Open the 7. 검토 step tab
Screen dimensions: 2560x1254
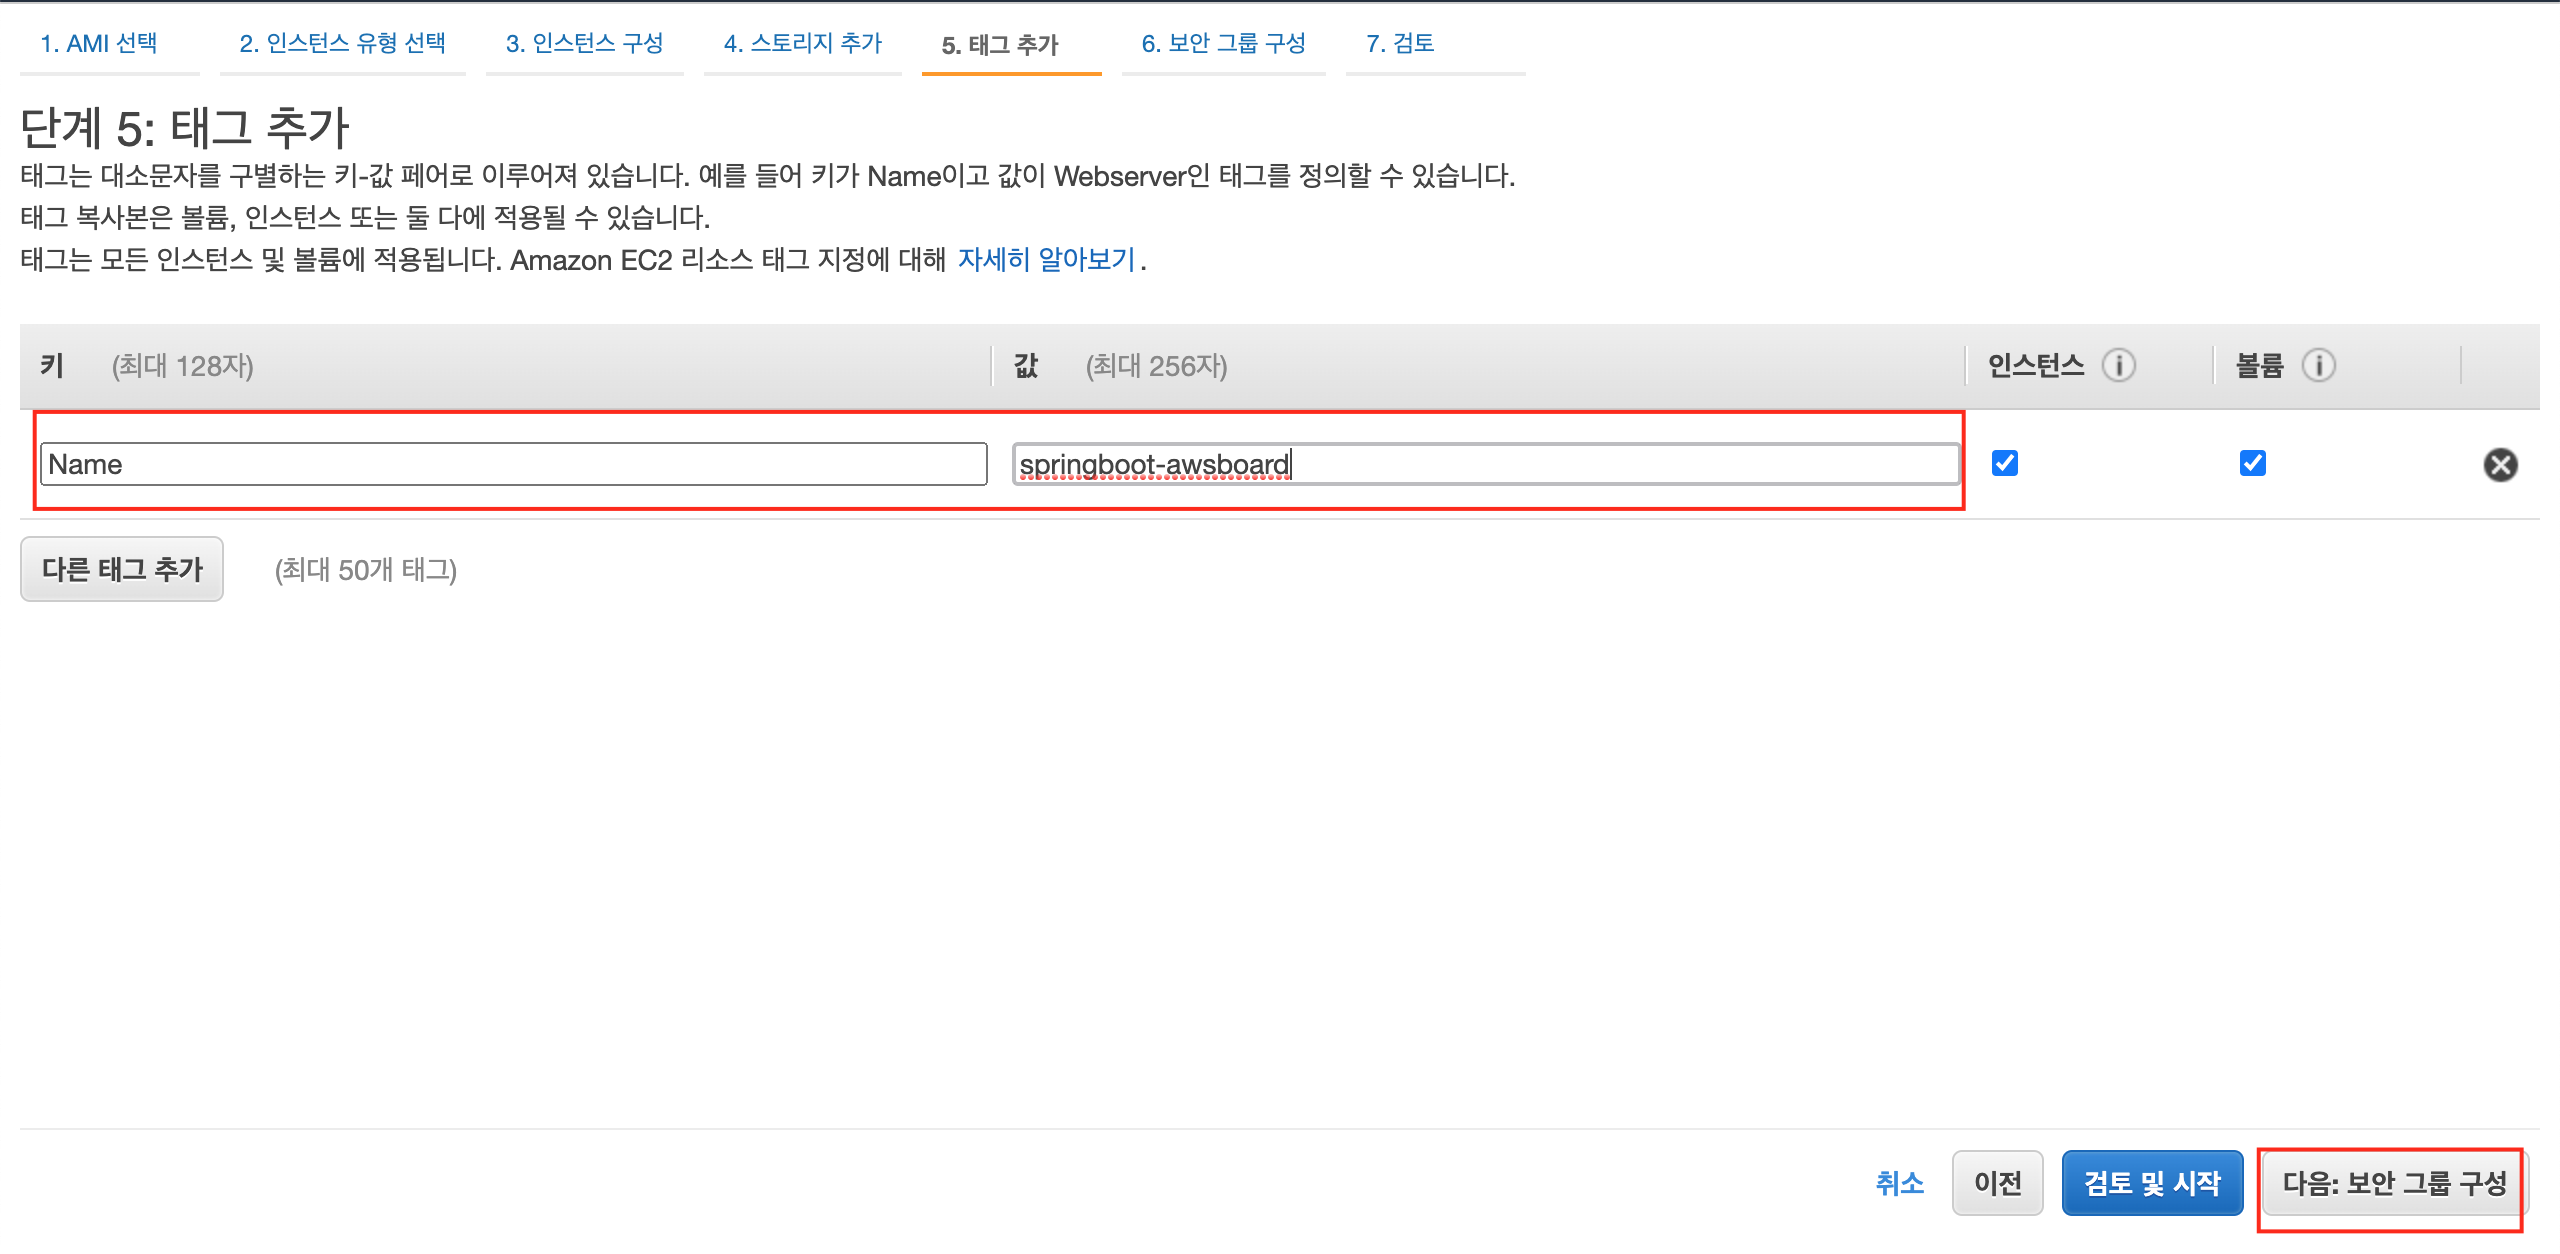pyautogui.click(x=1400, y=44)
